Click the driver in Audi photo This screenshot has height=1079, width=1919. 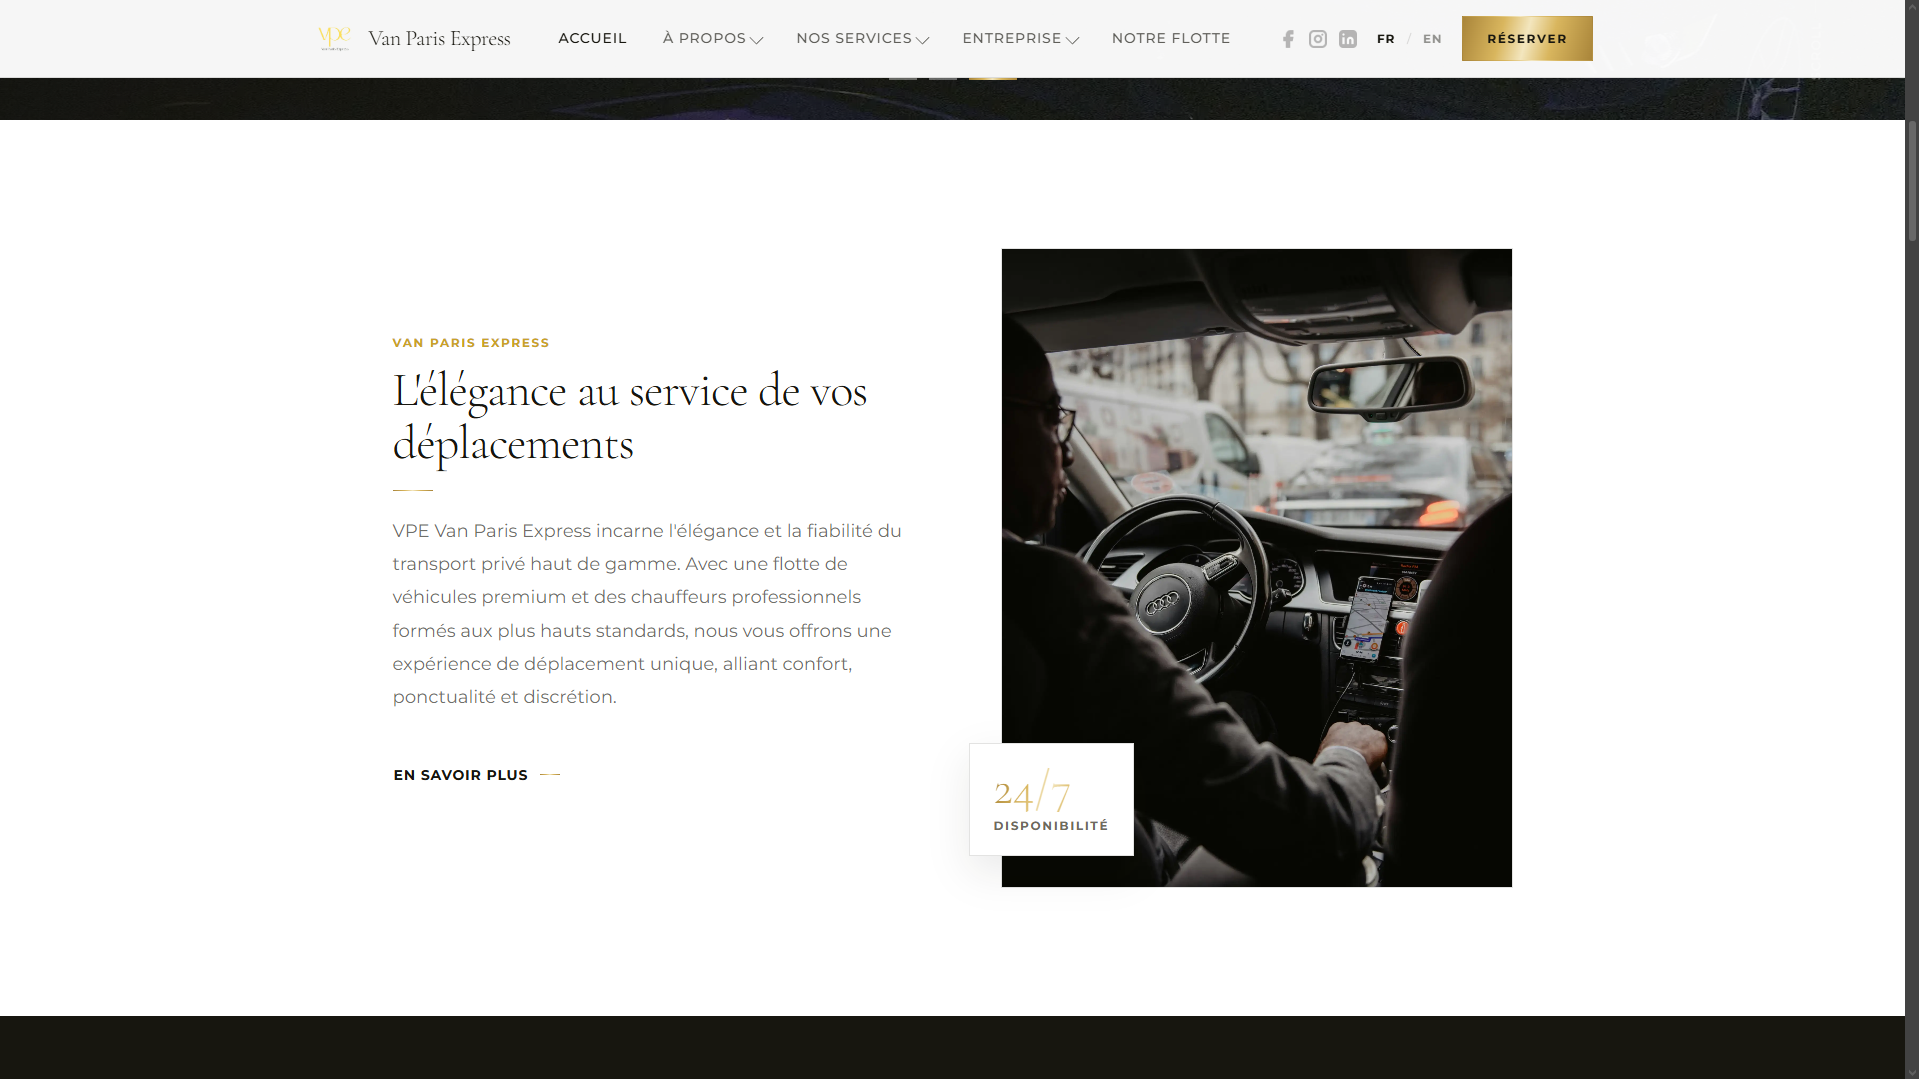[x=1257, y=568]
